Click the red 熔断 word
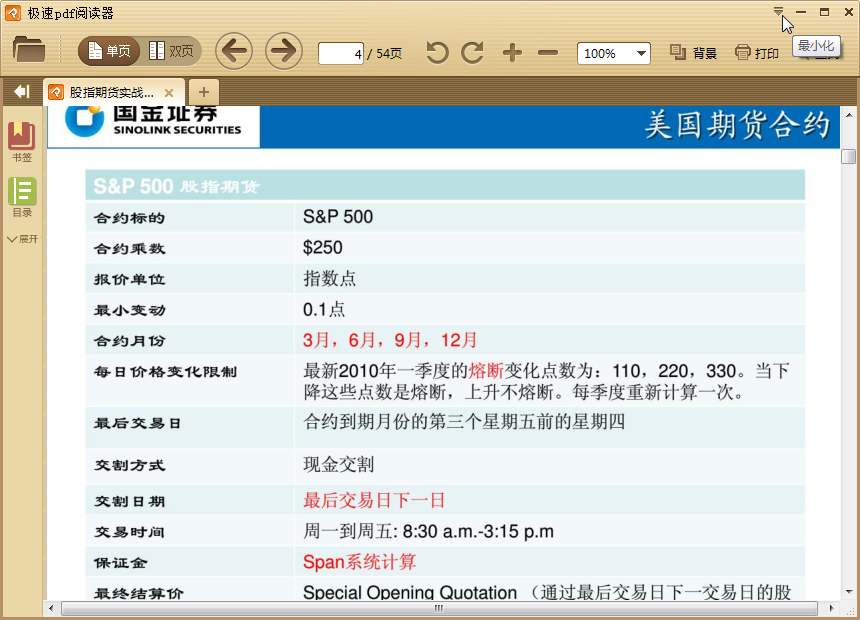This screenshot has width=860, height=620. pos(486,371)
